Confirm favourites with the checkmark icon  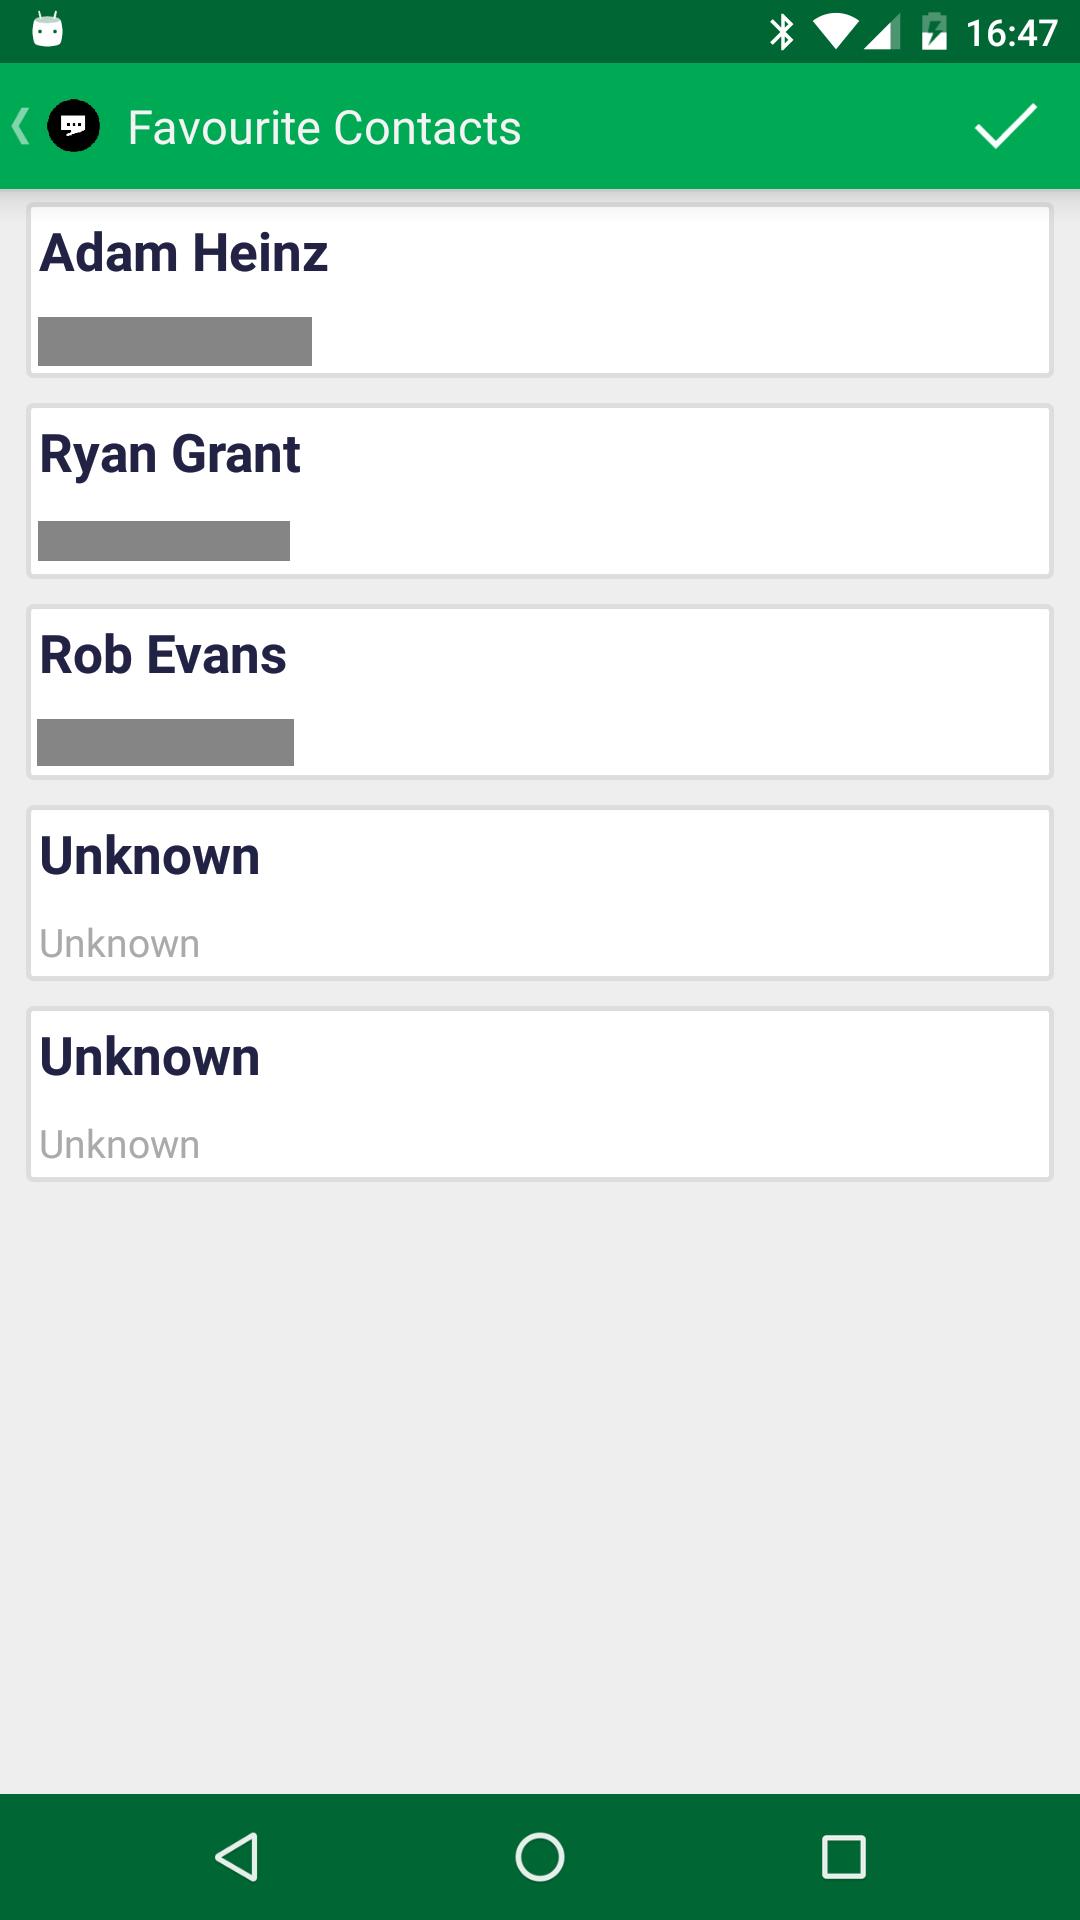pos(1005,127)
